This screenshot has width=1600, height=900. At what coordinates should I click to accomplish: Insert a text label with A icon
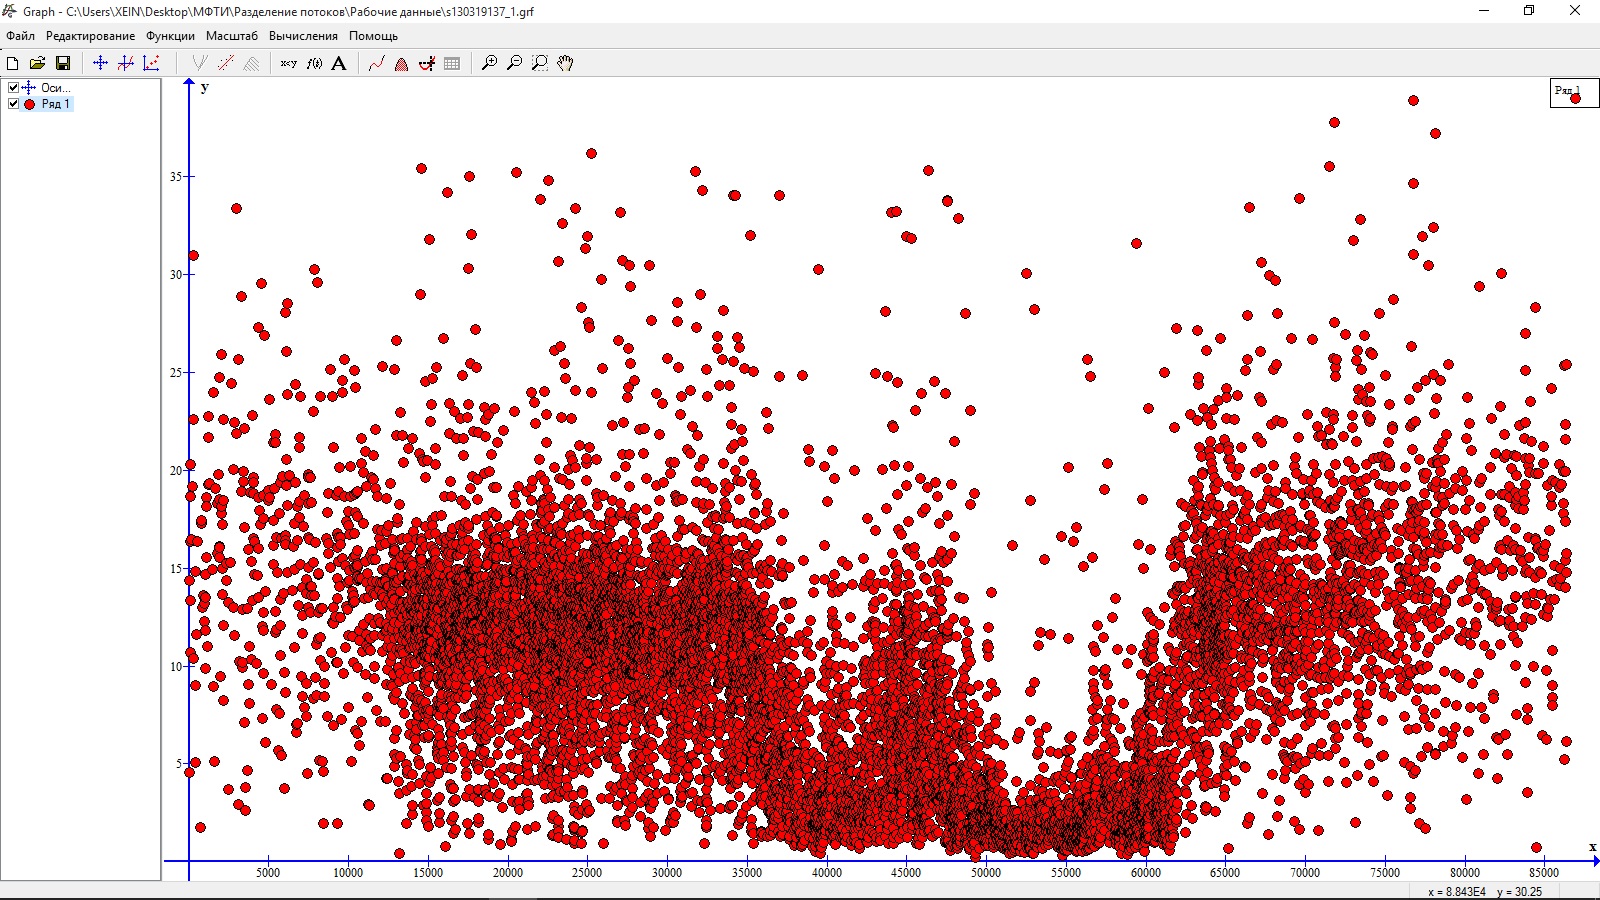point(339,63)
